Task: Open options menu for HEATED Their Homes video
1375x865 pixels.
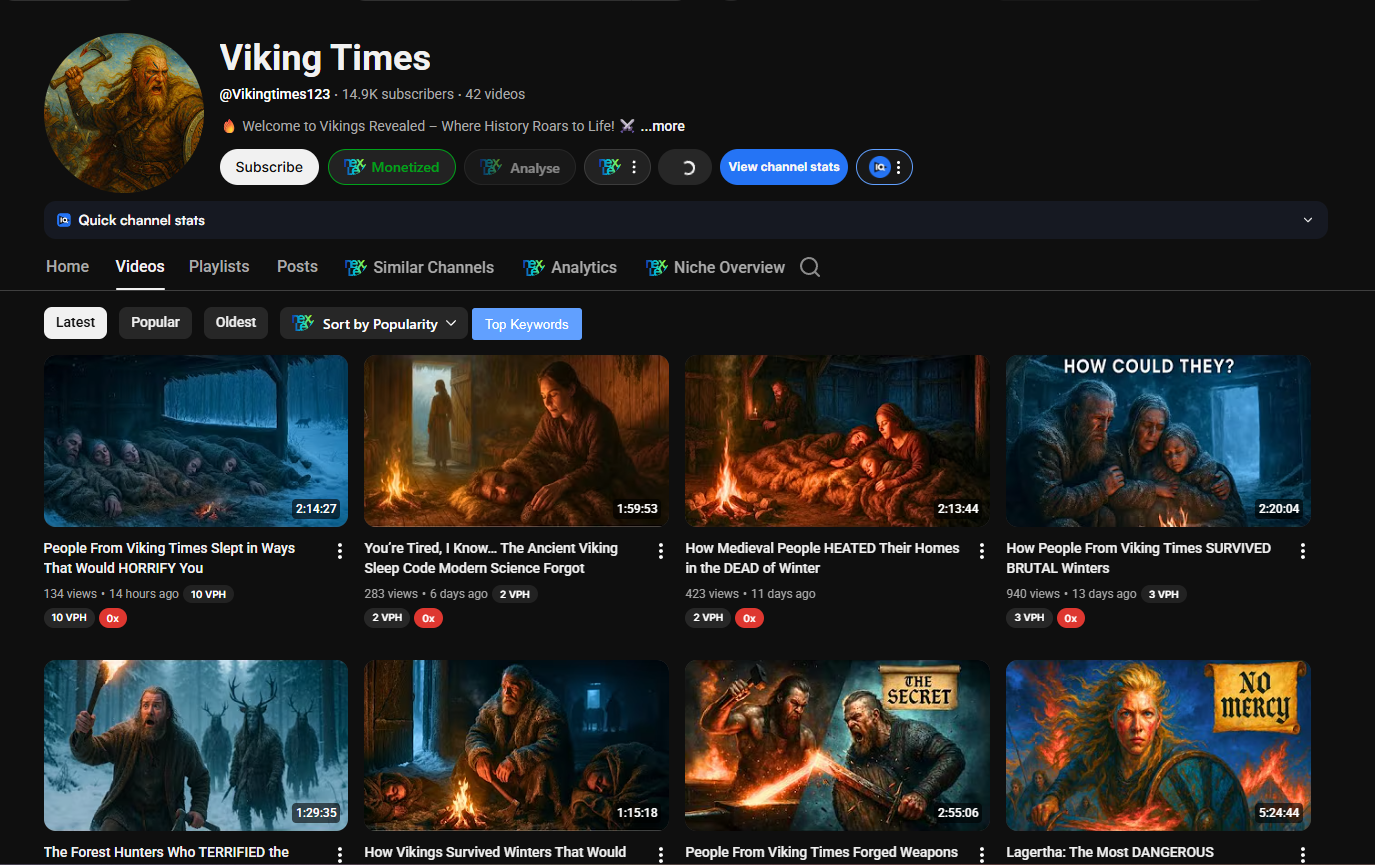Action: click(982, 551)
